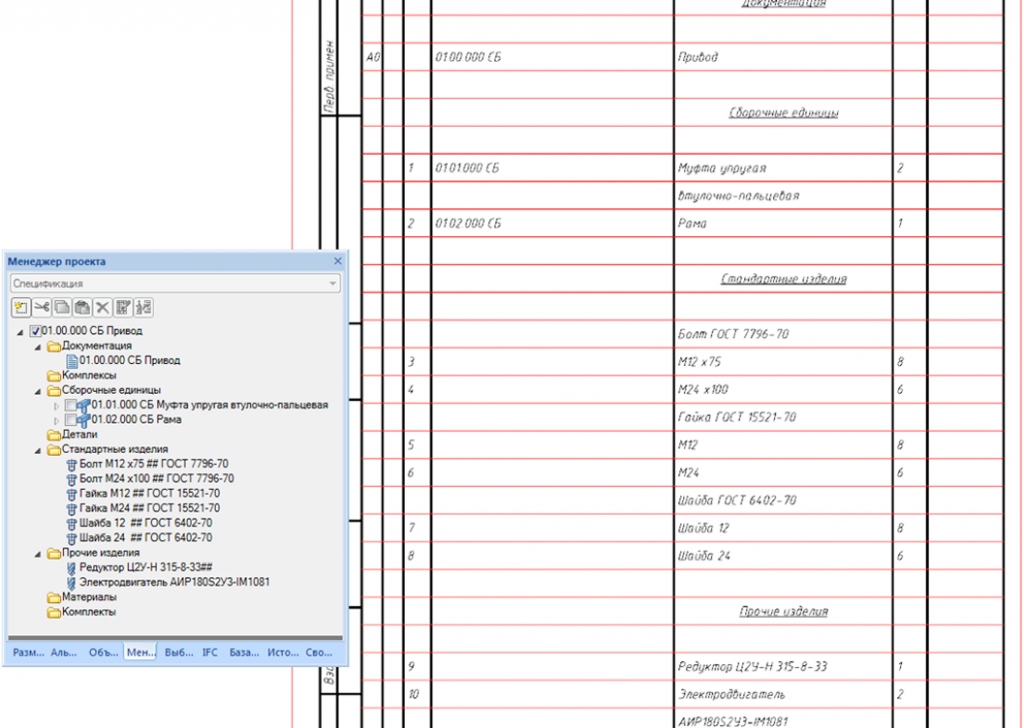The height and width of the screenshot is (728, 1024).
Task: Click the new item icon in project manager toolbar
Action: pos(21,308)
